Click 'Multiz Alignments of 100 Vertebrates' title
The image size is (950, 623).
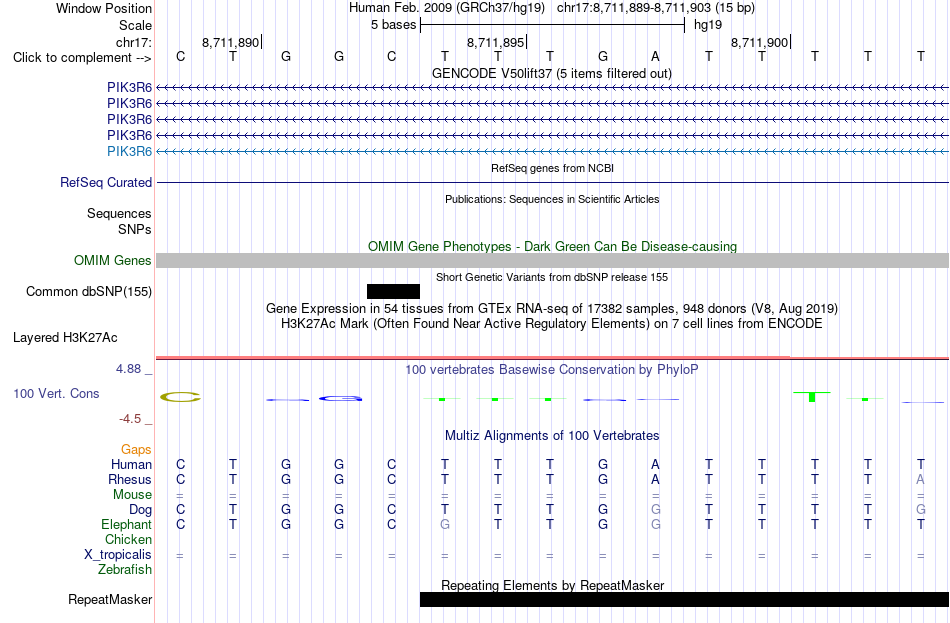552,436
